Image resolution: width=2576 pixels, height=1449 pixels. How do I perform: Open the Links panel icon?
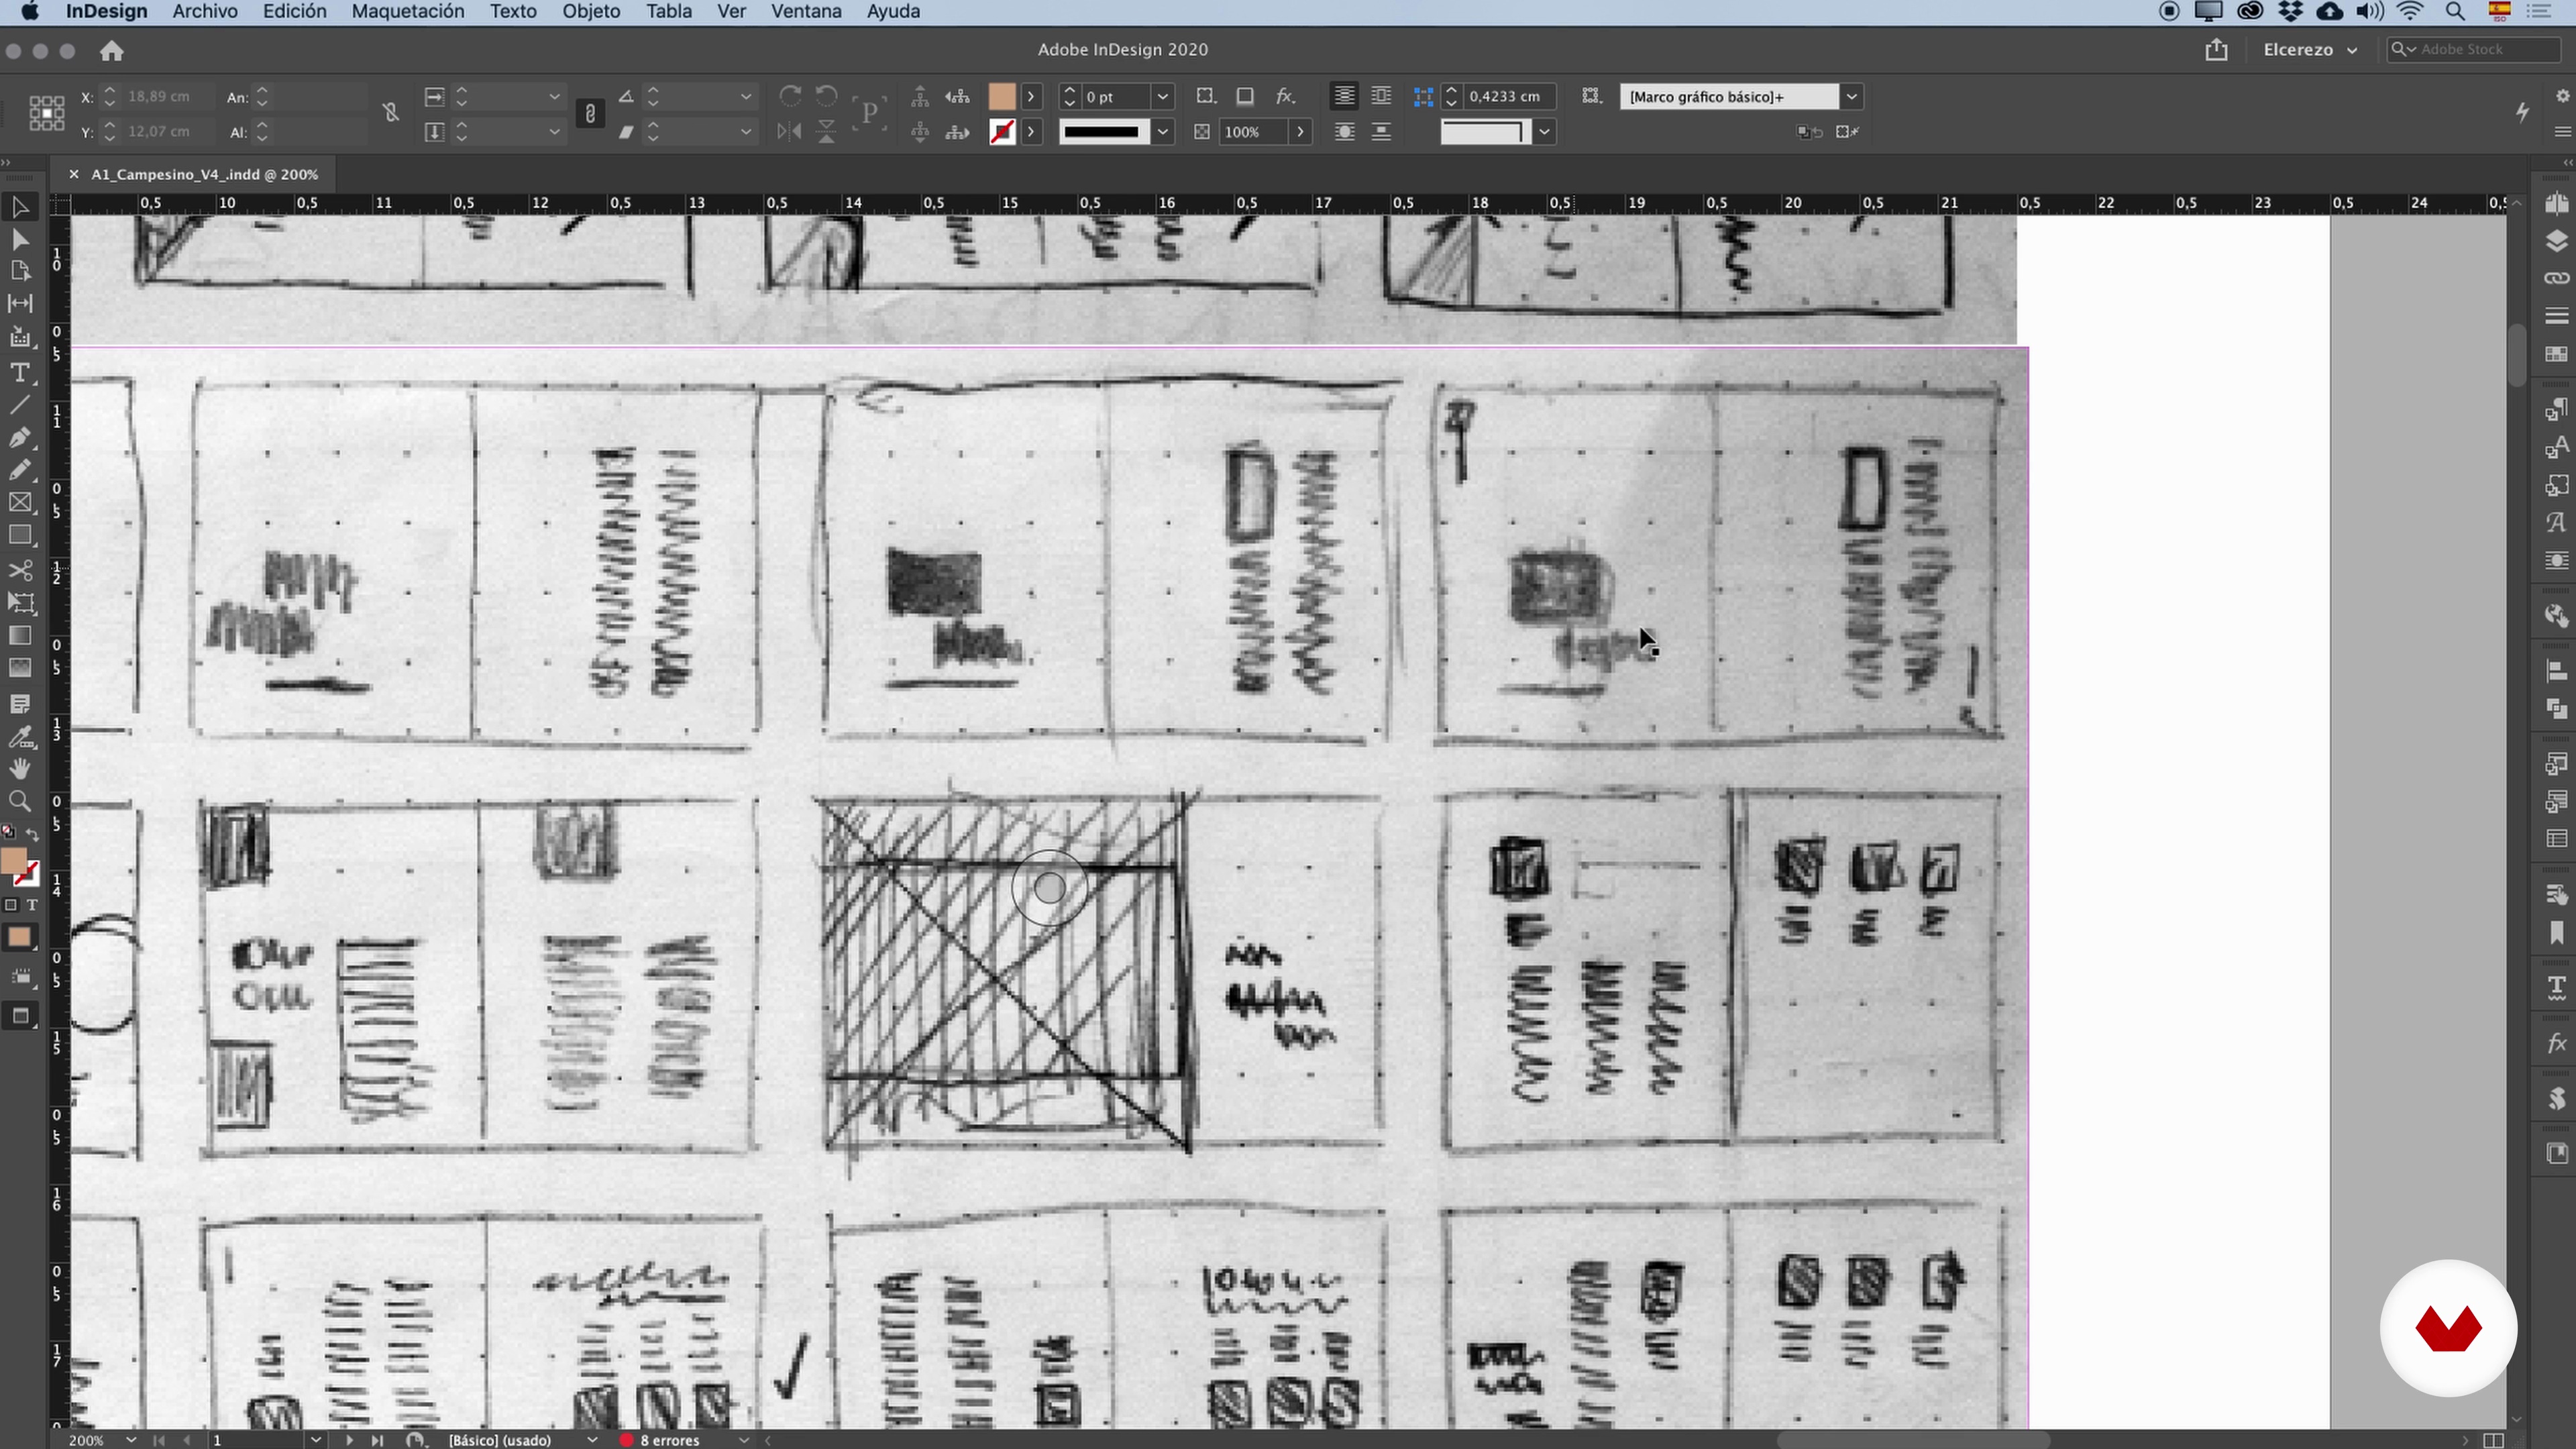2556,278
